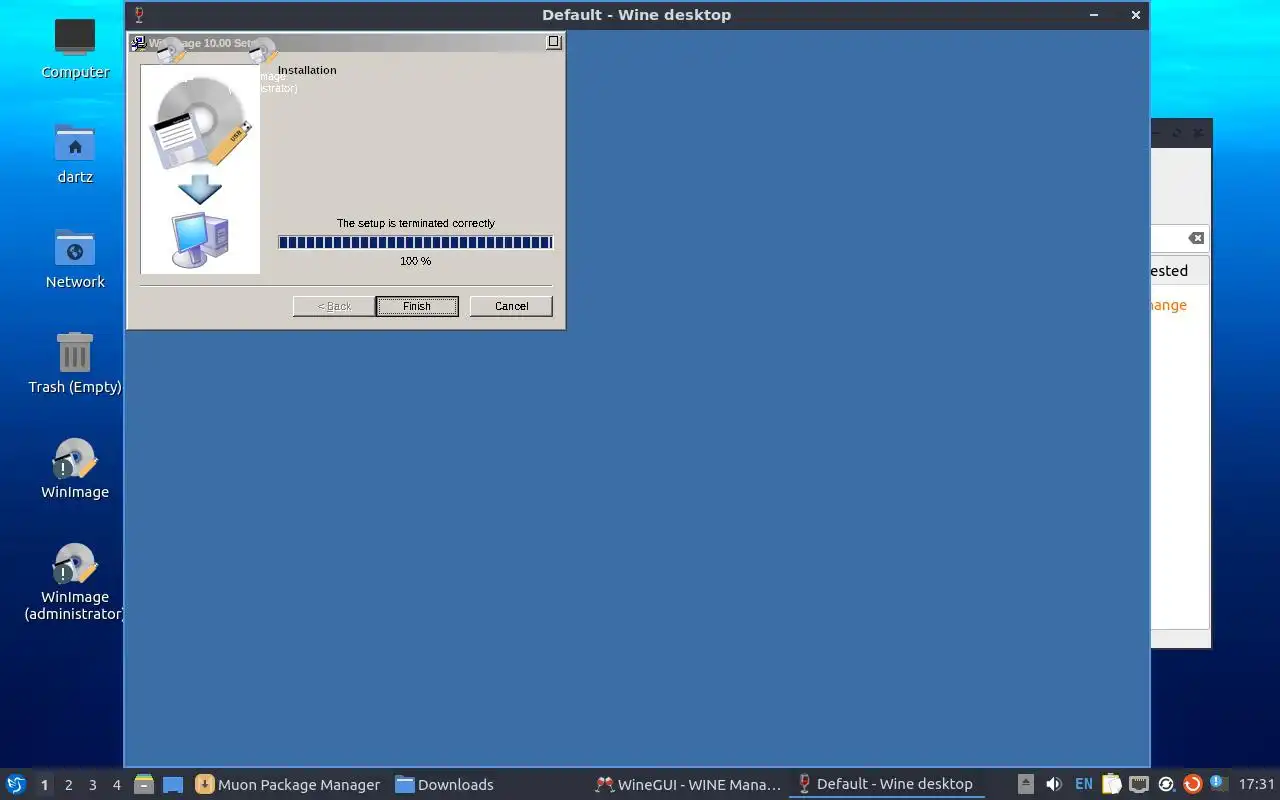Viewport: 1280px width, 800px height.
Task: Open the application menu bird icon
Action: tap(15, 784)
